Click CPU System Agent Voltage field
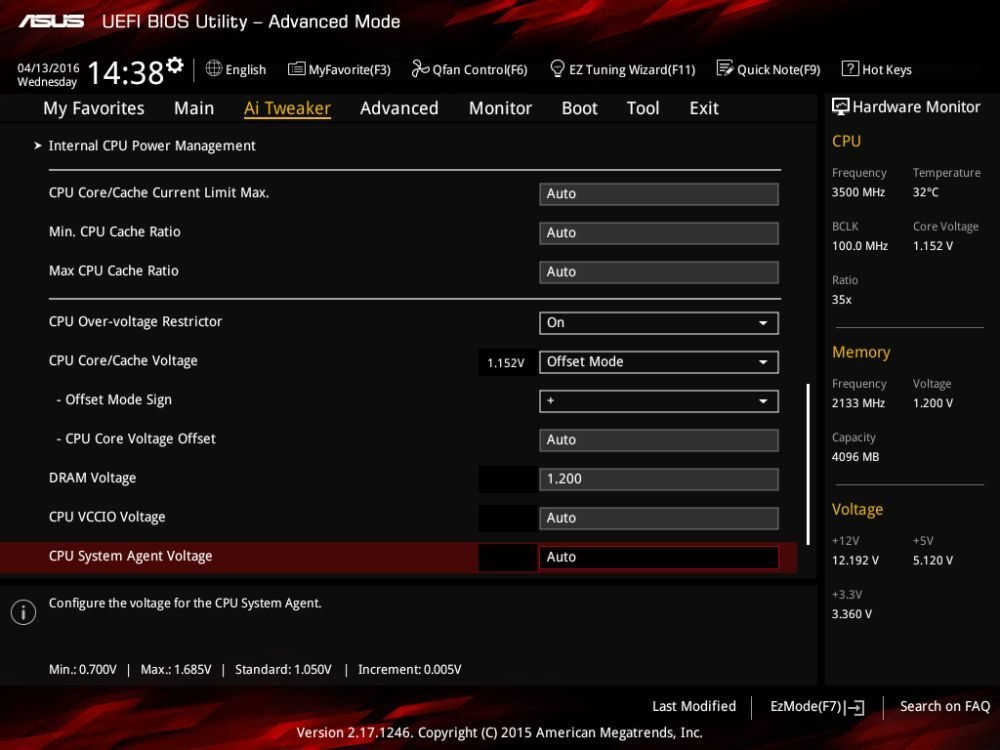This screenshot has width=1000, height=750. (659, 557)
